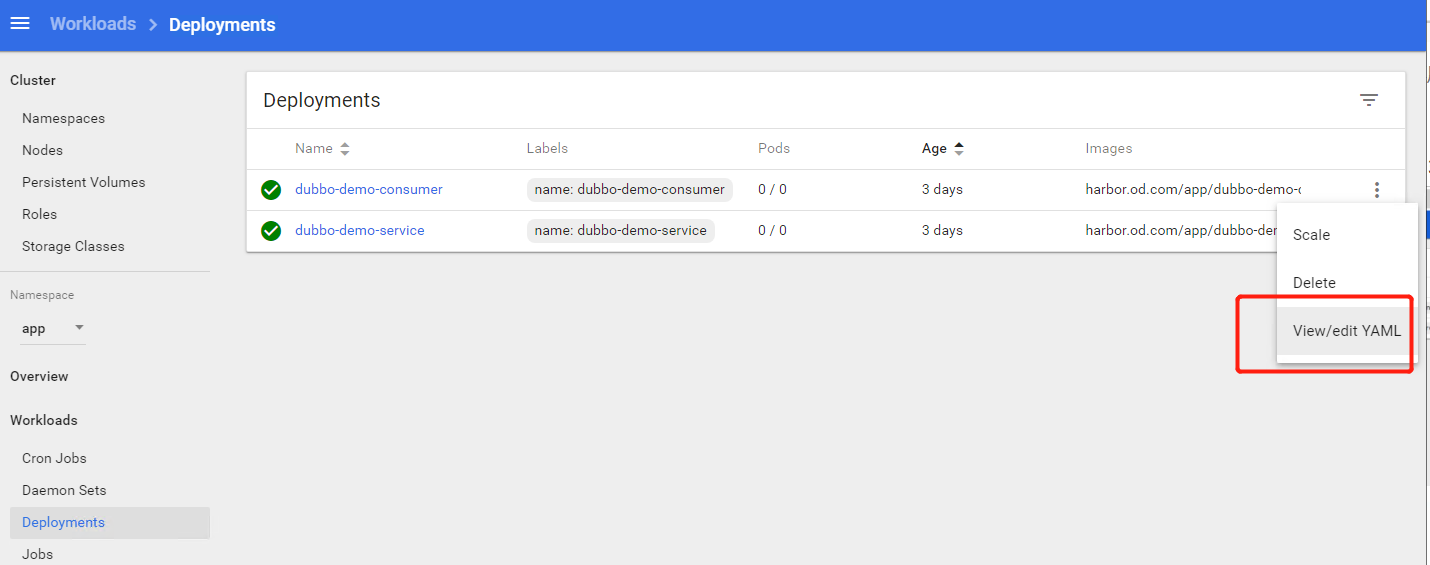Open Persistent Volumes in sidebar

click(83, 182)
